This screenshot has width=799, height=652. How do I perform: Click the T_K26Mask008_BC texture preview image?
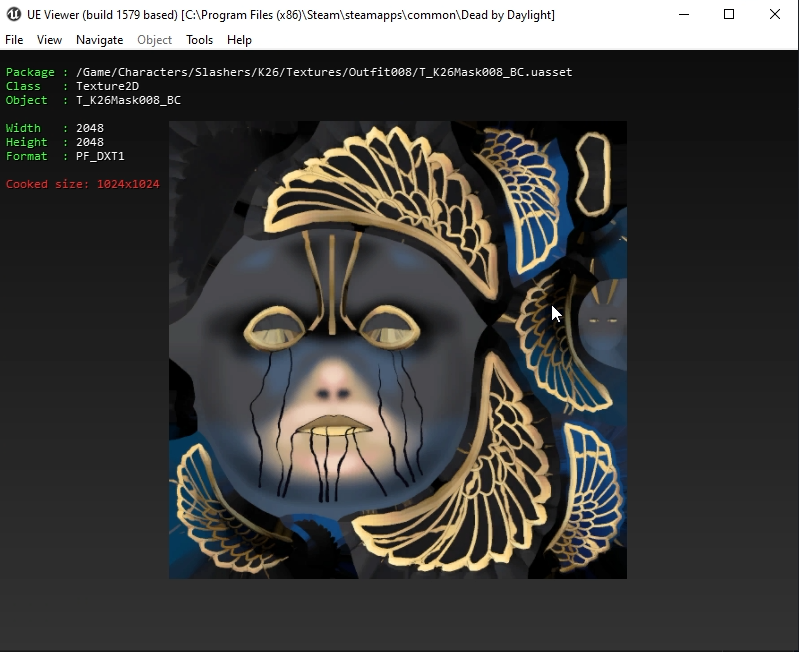pos(398,350)
